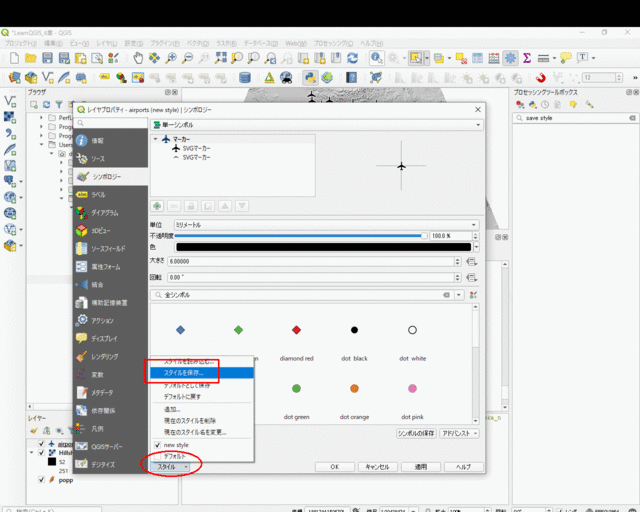Open the 単位 ミリメートル unit dropdown

pos(326,225)
